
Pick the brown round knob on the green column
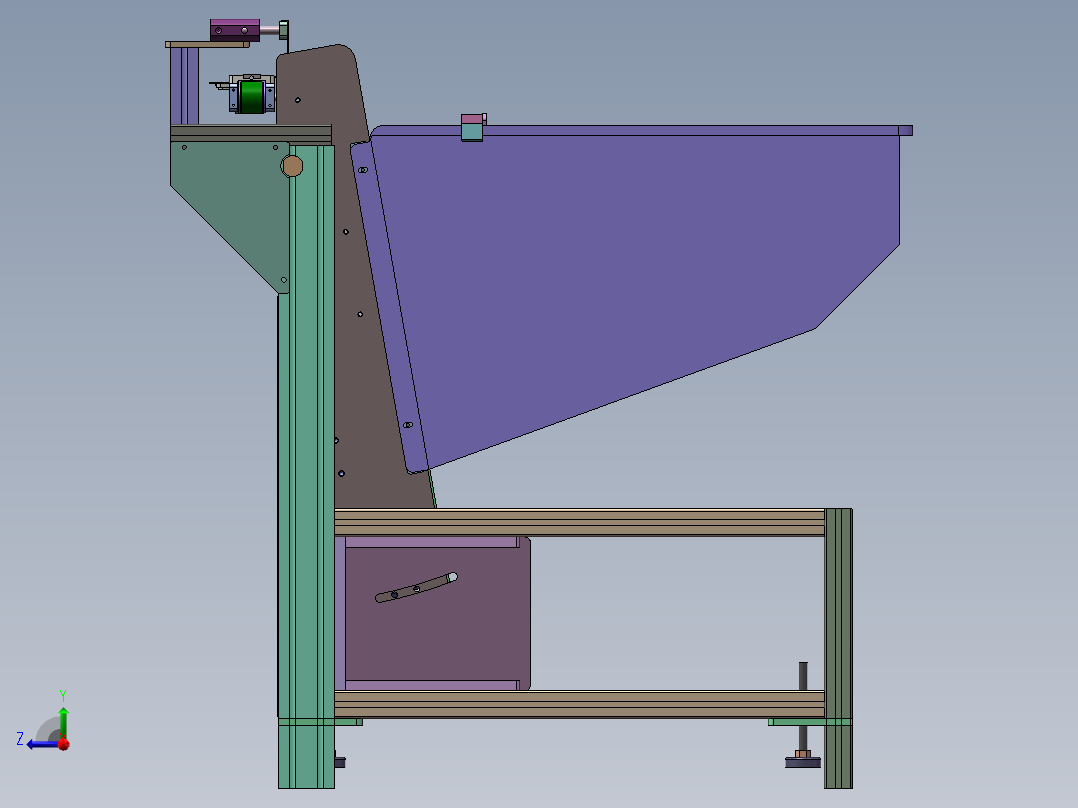click(292, 166)
